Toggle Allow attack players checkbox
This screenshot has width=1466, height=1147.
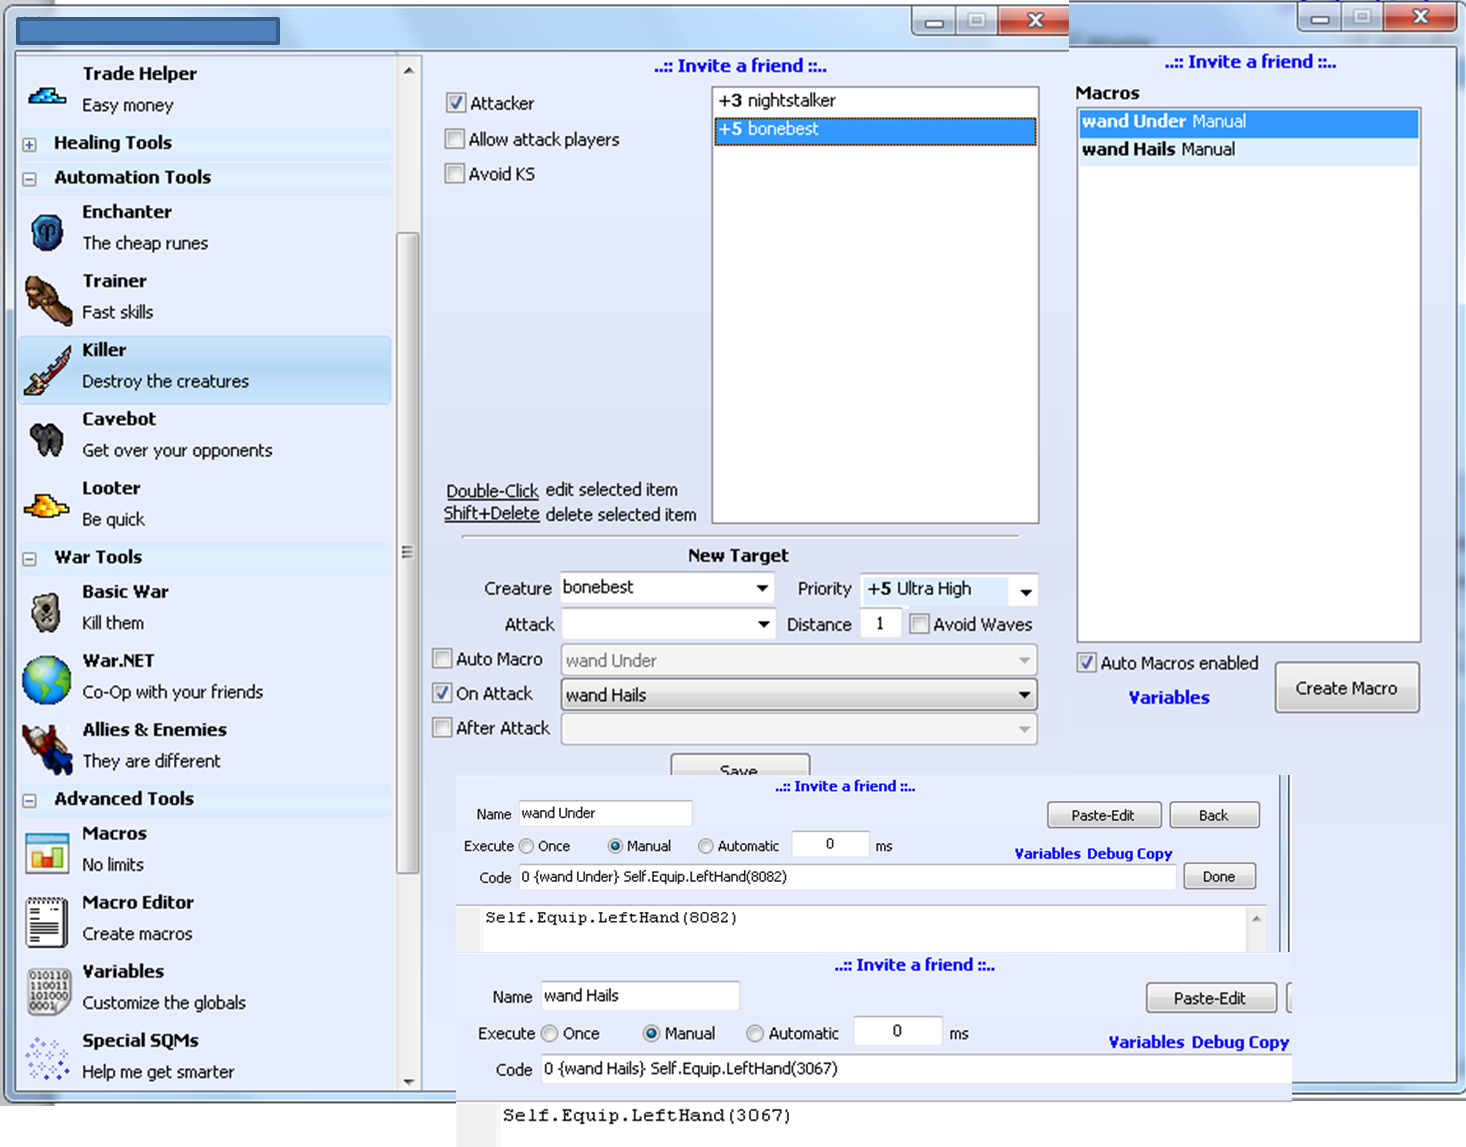[455, 139]
